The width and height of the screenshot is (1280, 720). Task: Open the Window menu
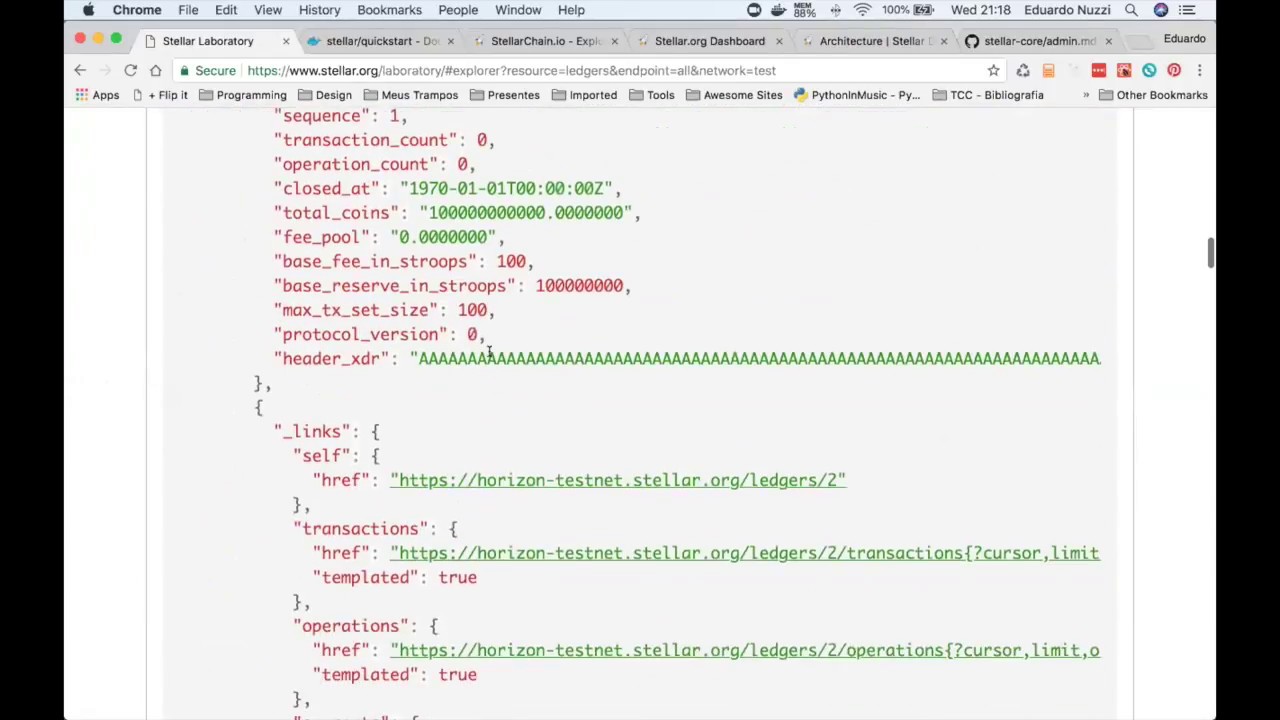pyautogui.click(x=518, y=10)
